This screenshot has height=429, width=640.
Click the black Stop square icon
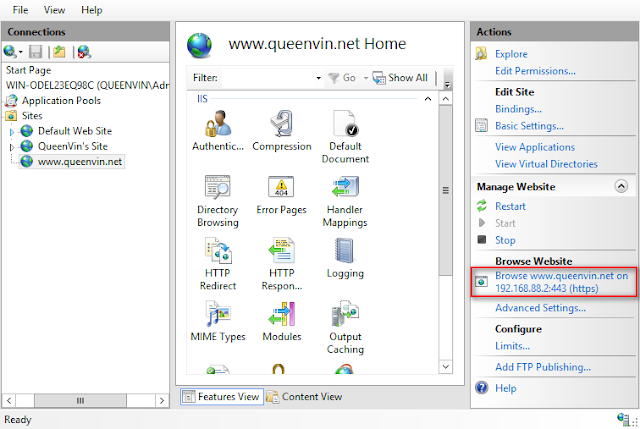[482, 239]
